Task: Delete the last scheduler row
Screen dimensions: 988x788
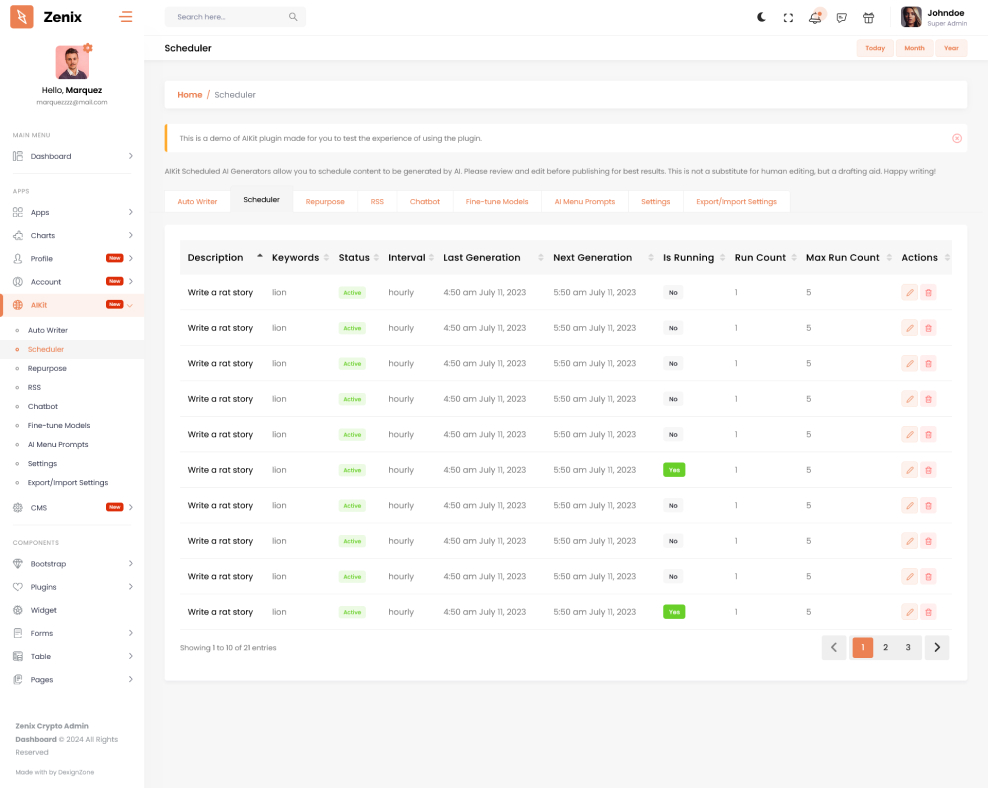Action: click(928, 612)
